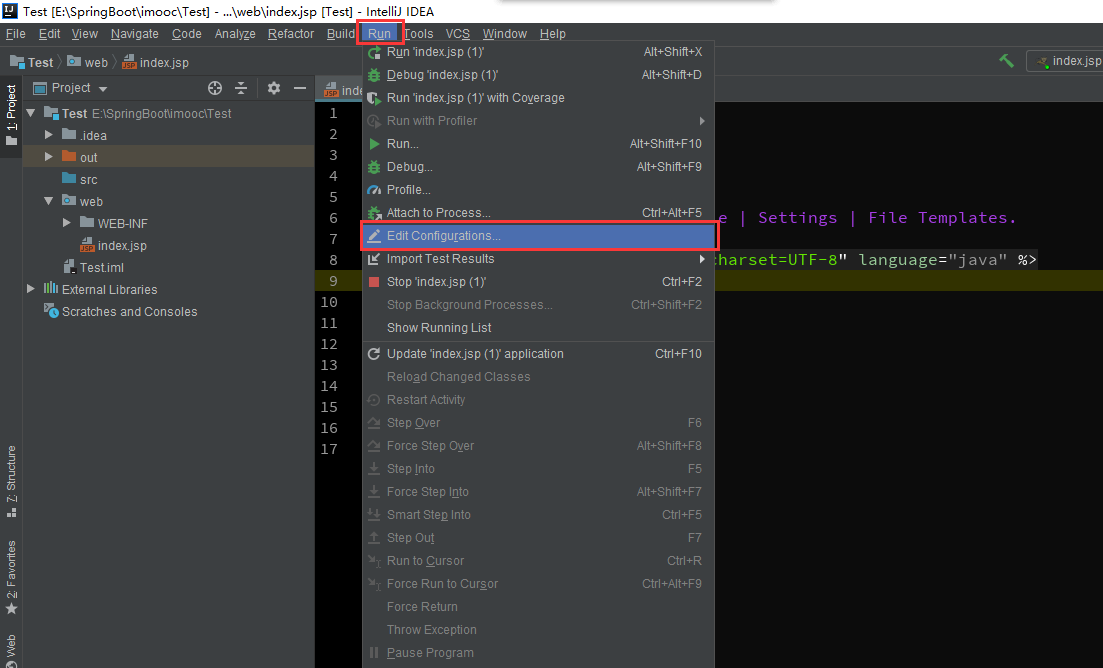The image size is (1103, 668).
Task: Open the Build menu
Action: [x=340, y=34]
